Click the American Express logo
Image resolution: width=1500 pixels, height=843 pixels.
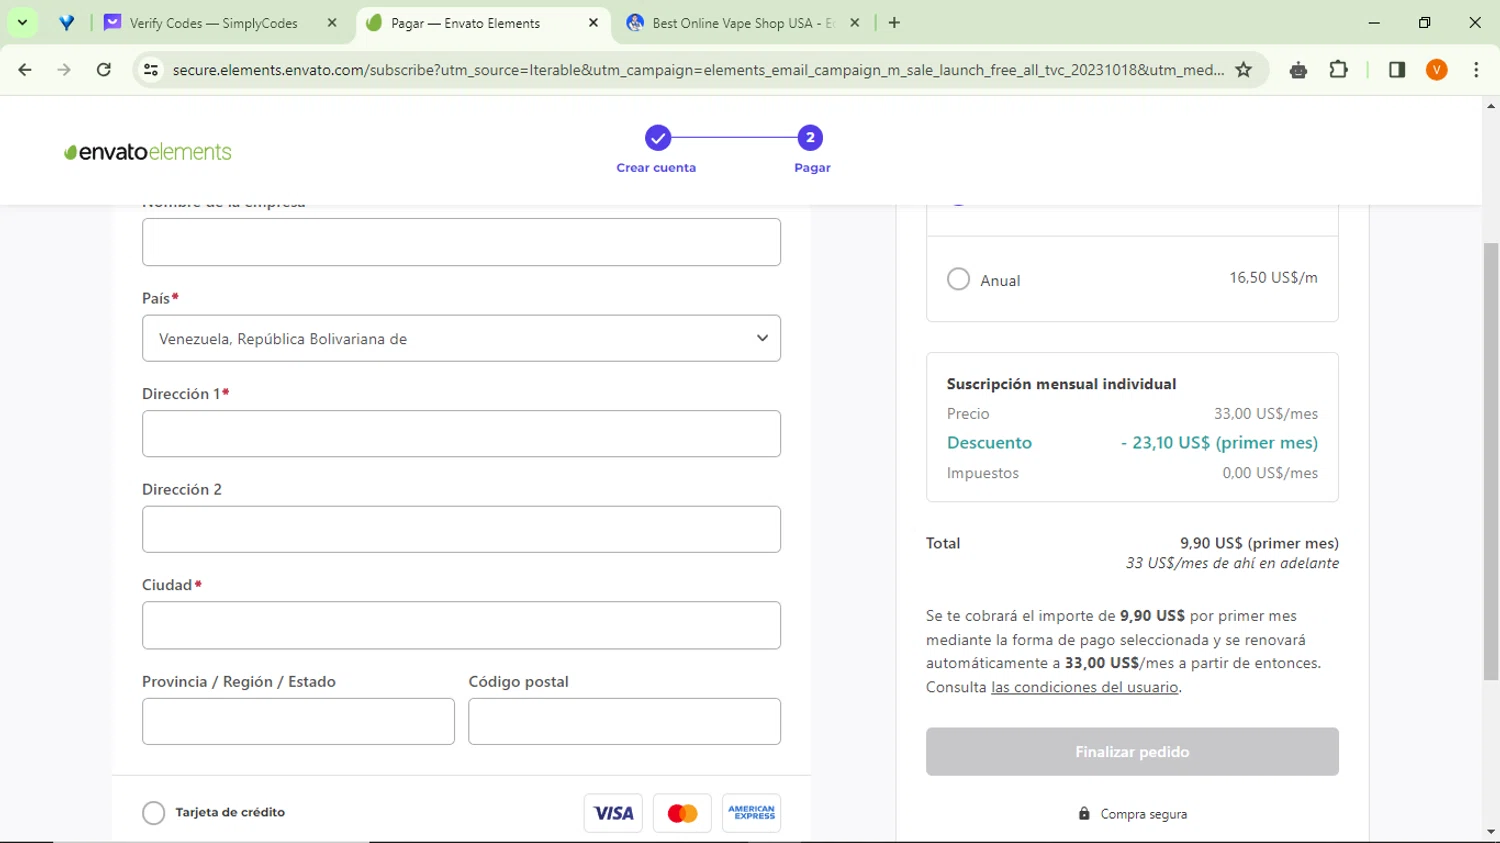coord(751,813)
